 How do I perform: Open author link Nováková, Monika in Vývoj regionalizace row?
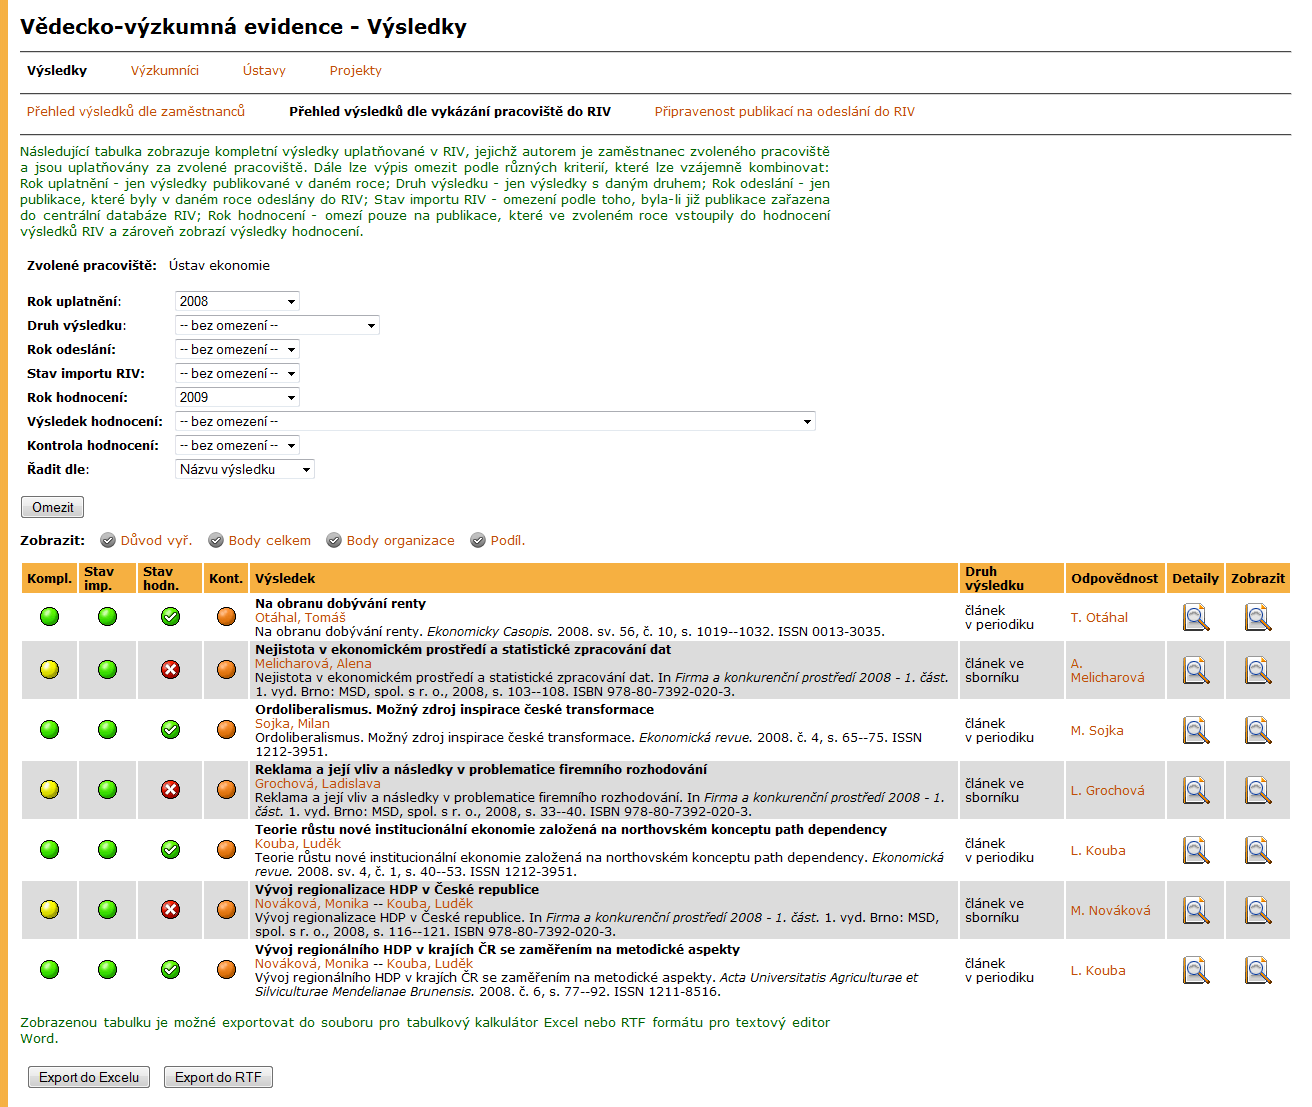(312, 903)
